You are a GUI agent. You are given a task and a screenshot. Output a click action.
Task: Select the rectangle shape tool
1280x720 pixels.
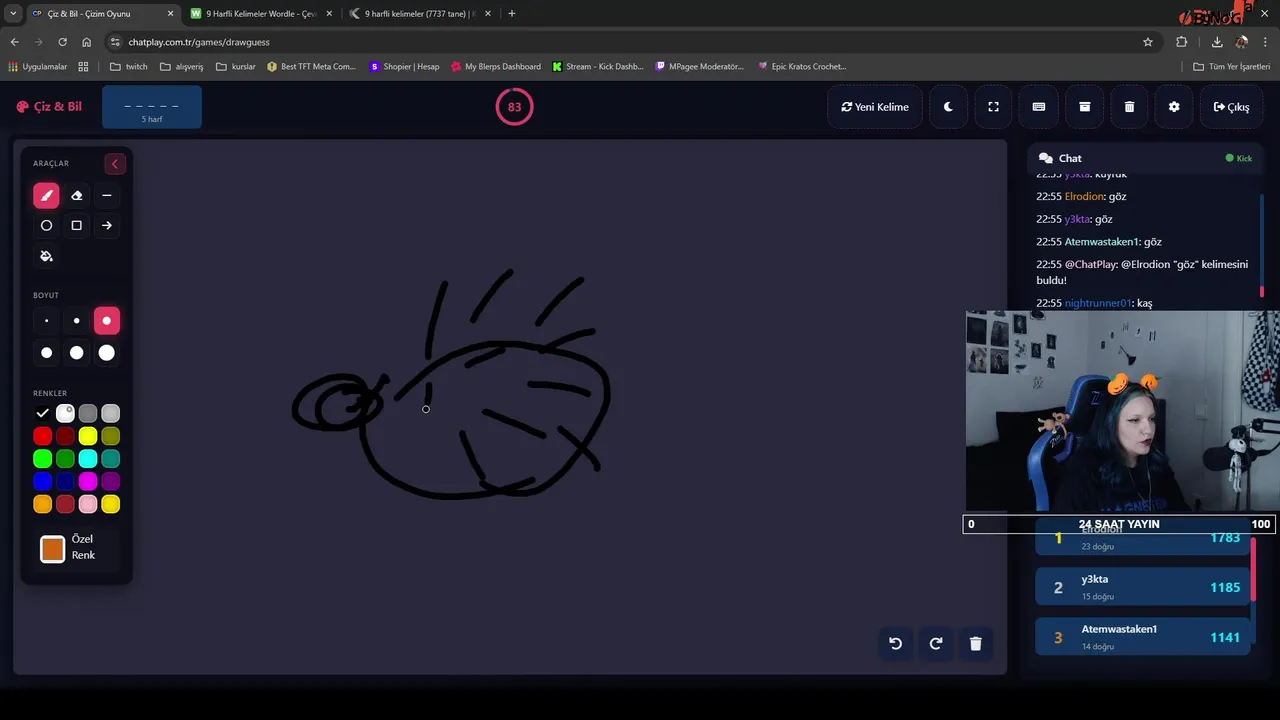76,226
